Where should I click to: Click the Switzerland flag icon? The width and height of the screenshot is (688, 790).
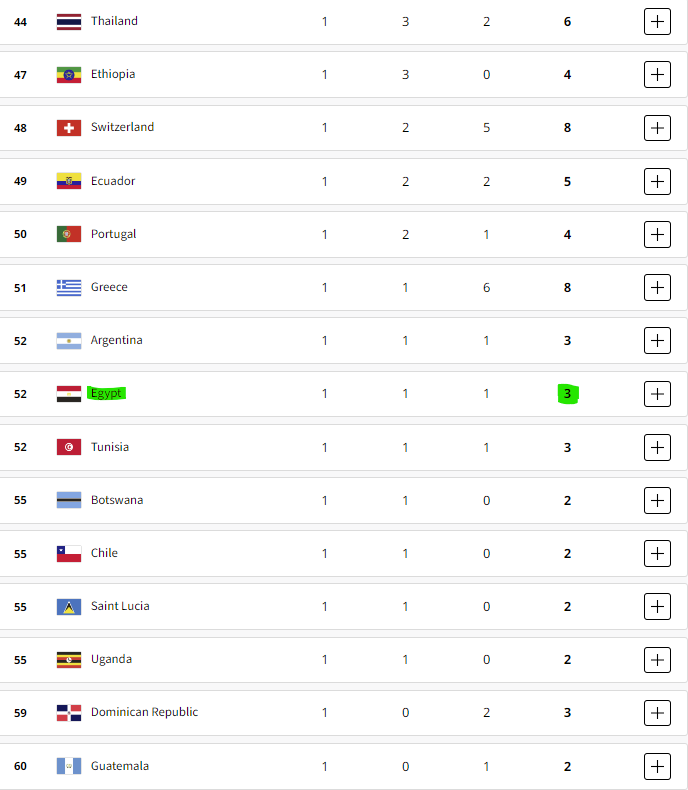(69, 127)
